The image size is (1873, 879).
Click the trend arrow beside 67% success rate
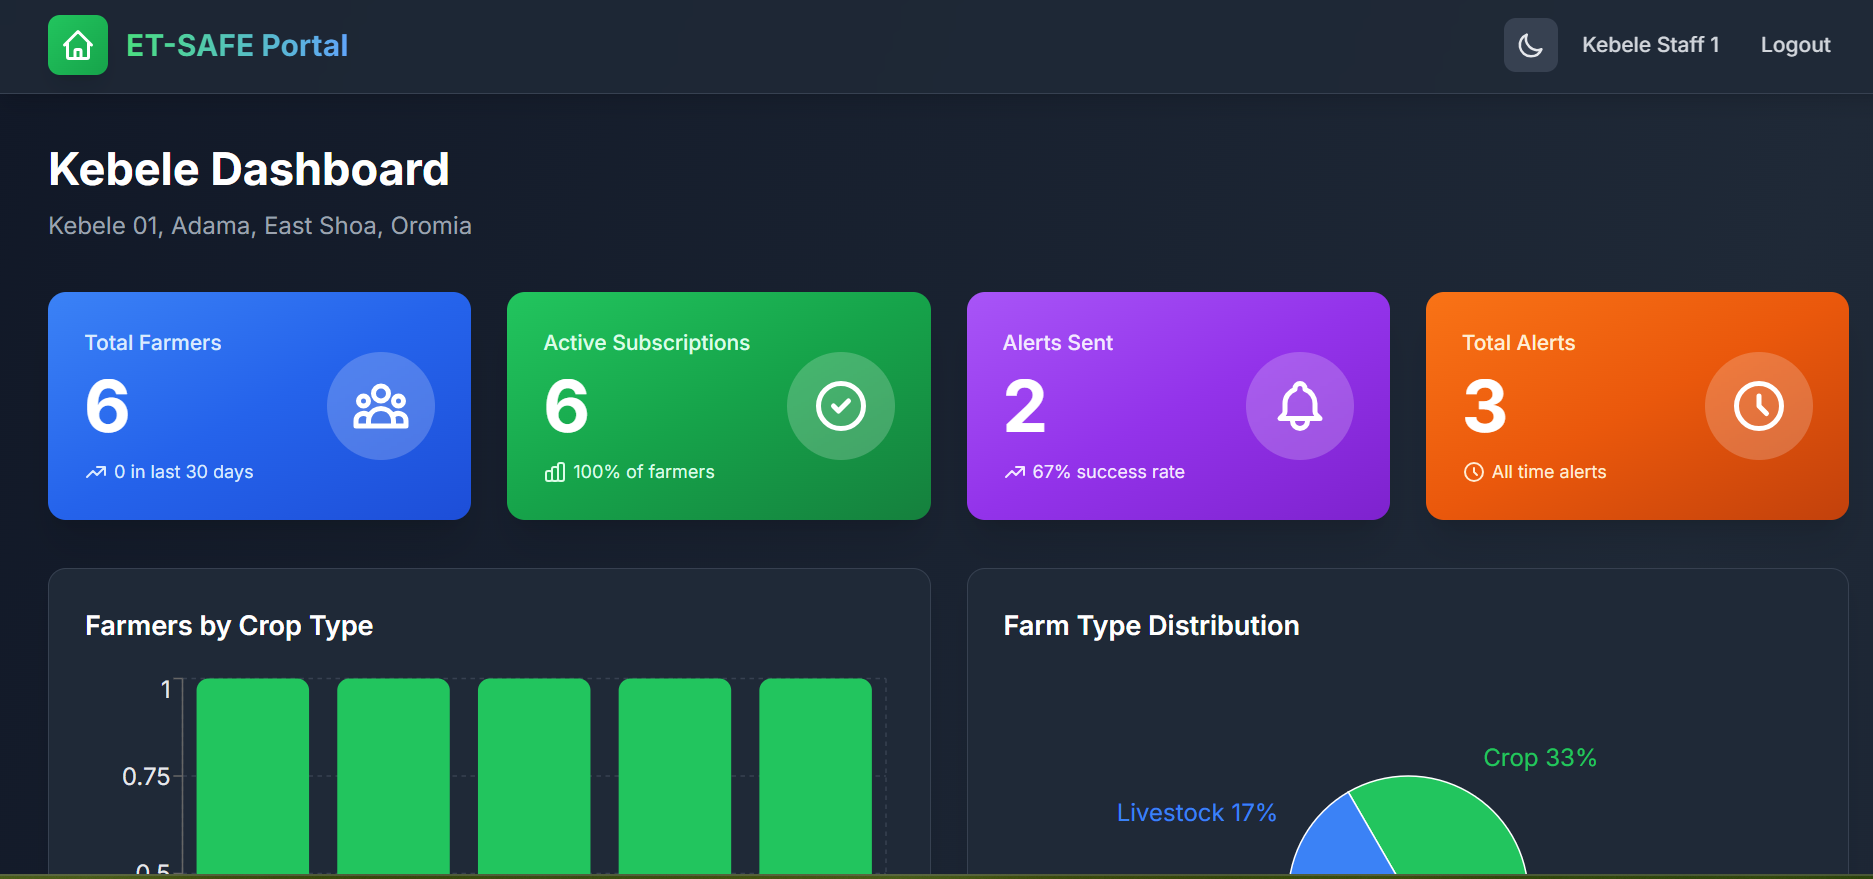click(x=1015, y=472)
